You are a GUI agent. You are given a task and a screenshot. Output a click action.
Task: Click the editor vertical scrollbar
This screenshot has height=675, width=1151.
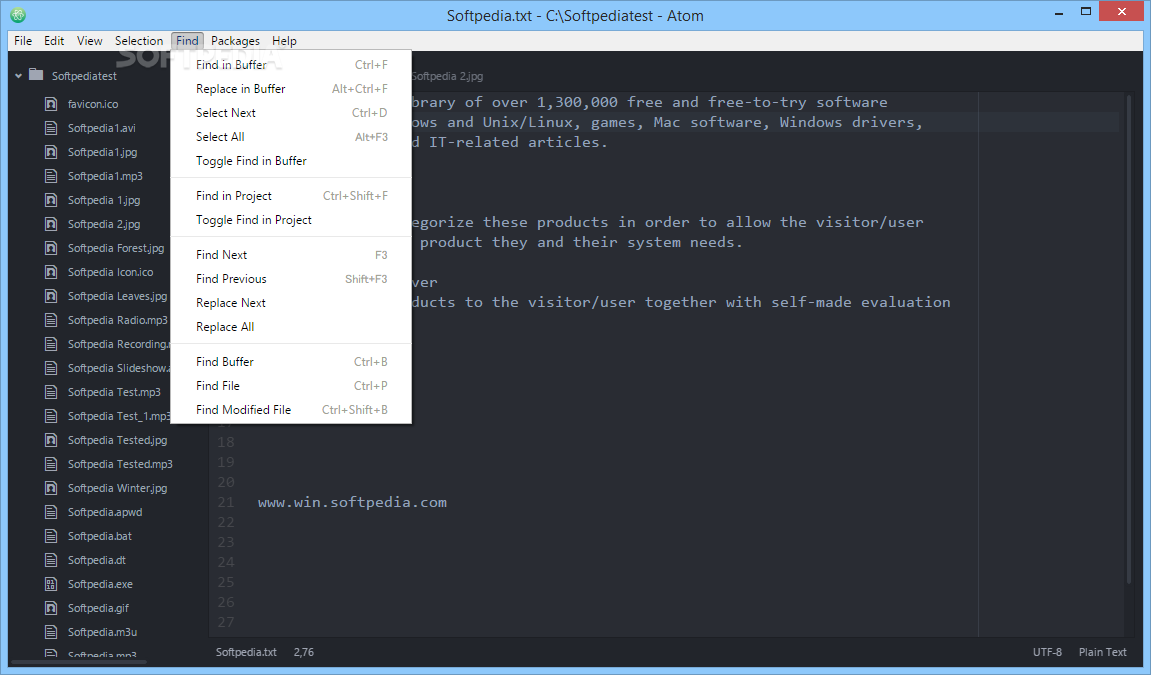coord(1129,338)
